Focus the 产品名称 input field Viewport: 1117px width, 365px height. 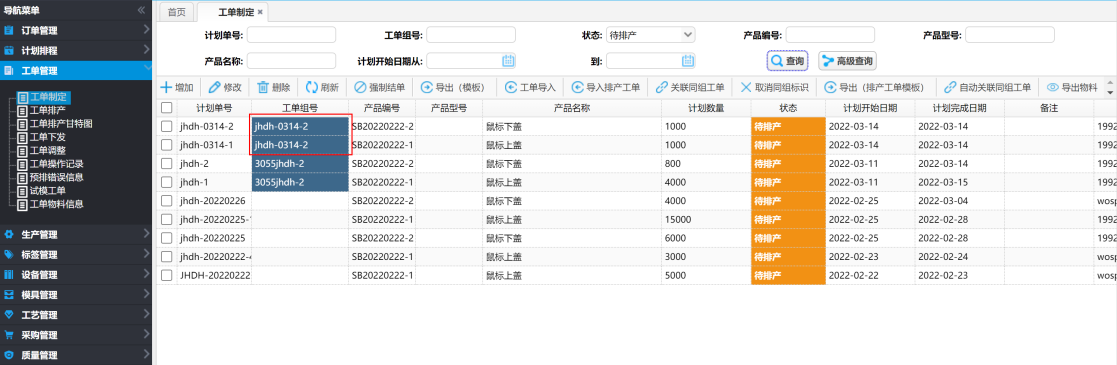[291, 61]
